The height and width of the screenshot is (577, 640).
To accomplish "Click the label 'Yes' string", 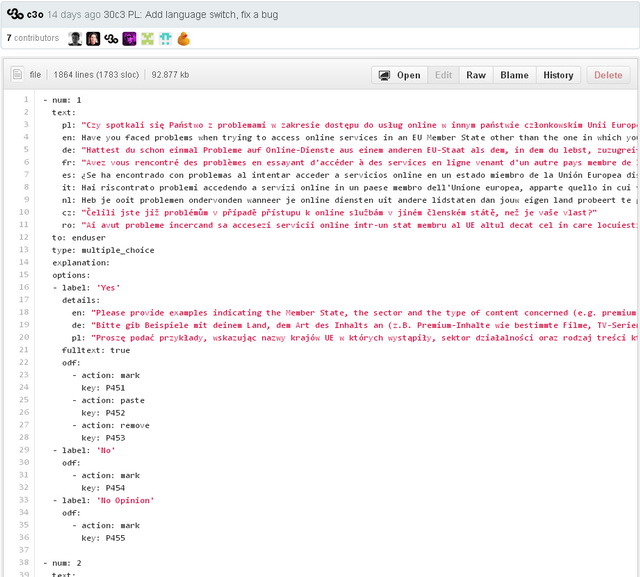I will pos(109,288).
